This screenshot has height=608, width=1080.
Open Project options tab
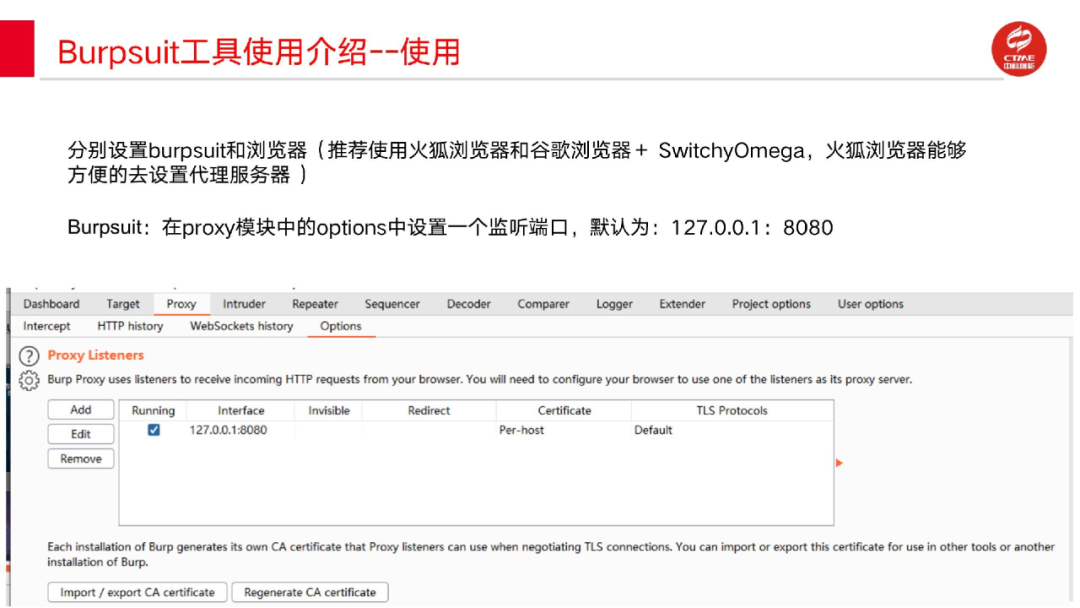point(771,304)
